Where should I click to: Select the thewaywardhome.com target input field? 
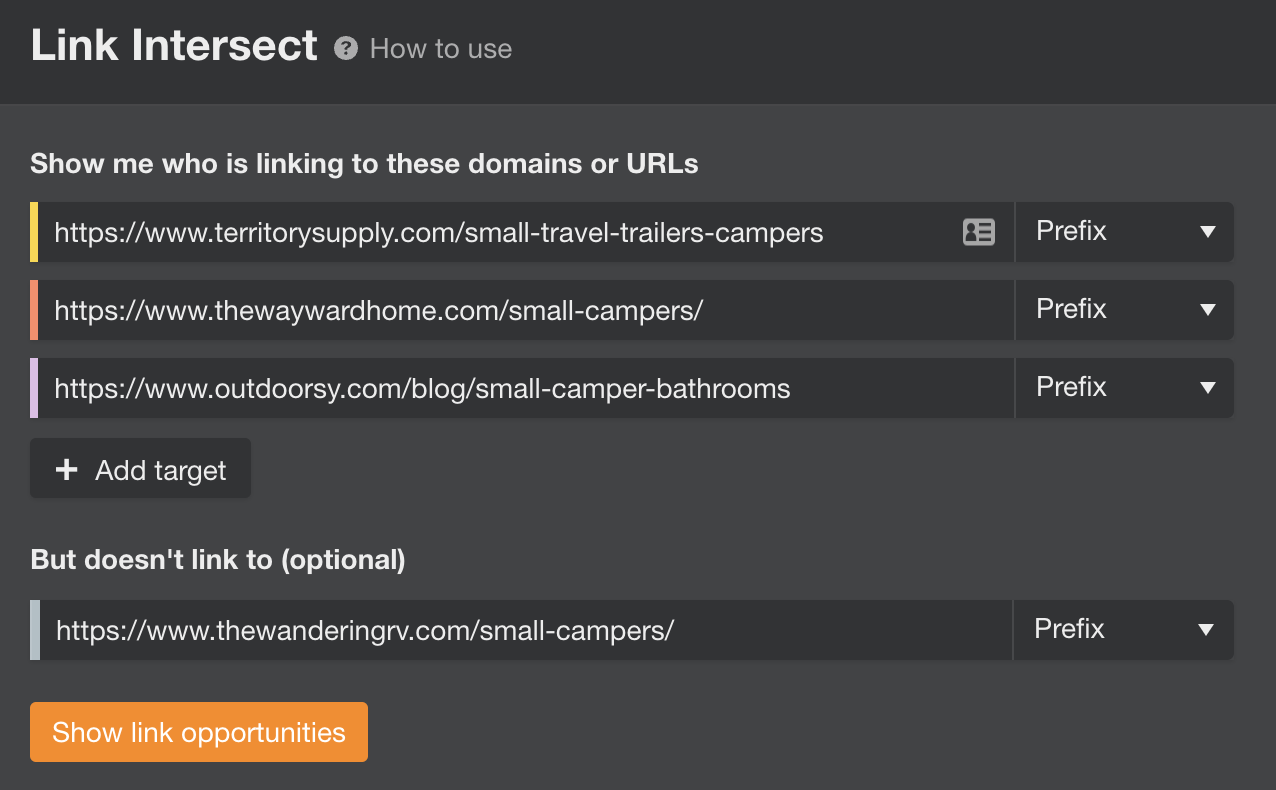tap(500, 310)
